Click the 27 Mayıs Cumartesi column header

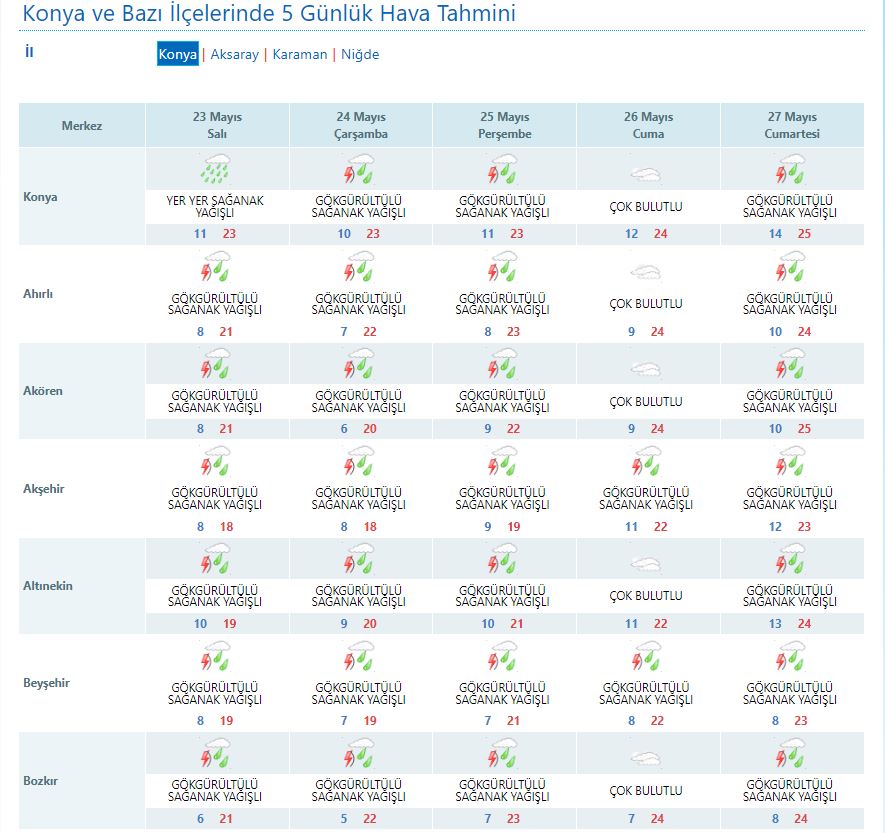tap(791, 125)
